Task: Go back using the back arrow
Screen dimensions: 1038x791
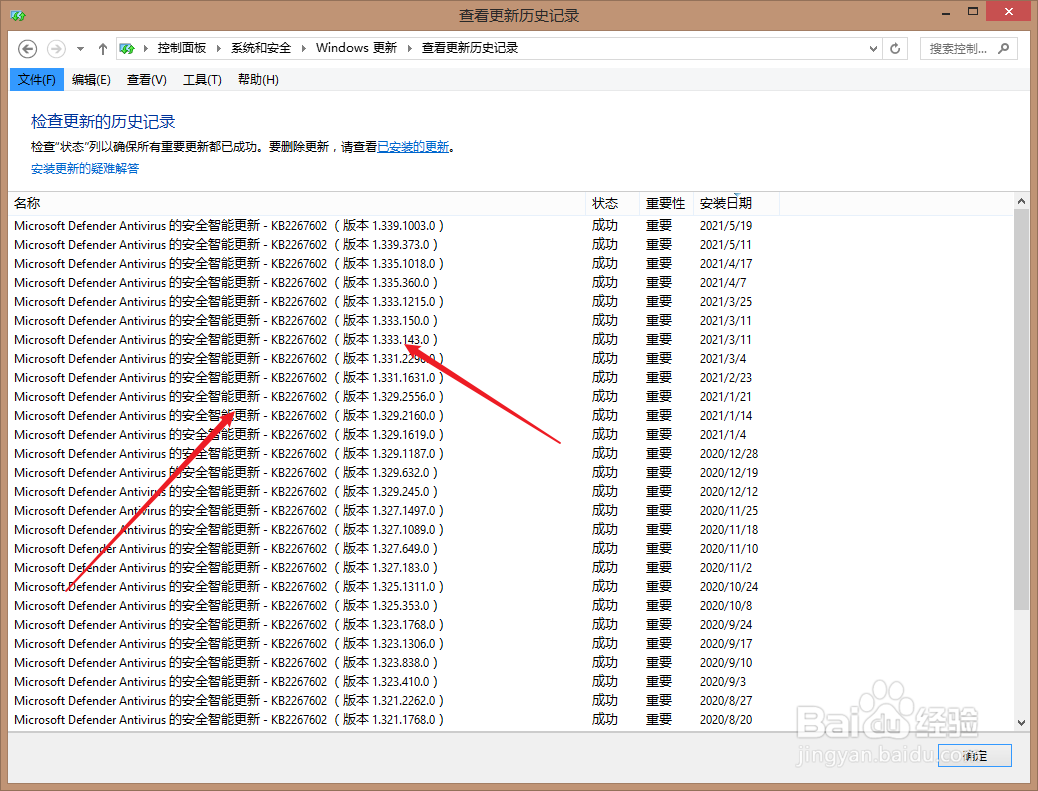Action: 27,49
